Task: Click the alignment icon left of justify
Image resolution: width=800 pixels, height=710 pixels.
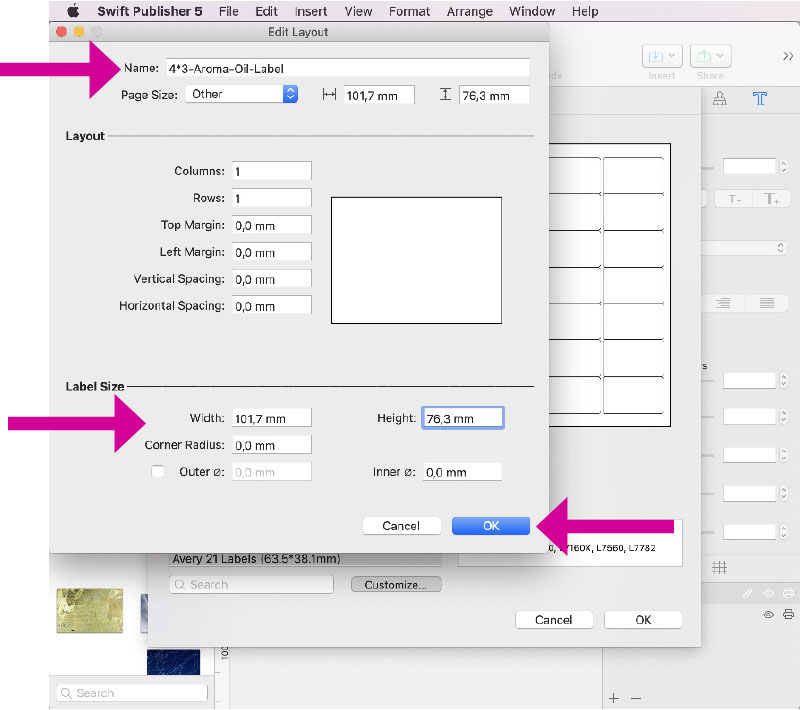Action: [723, 303]
